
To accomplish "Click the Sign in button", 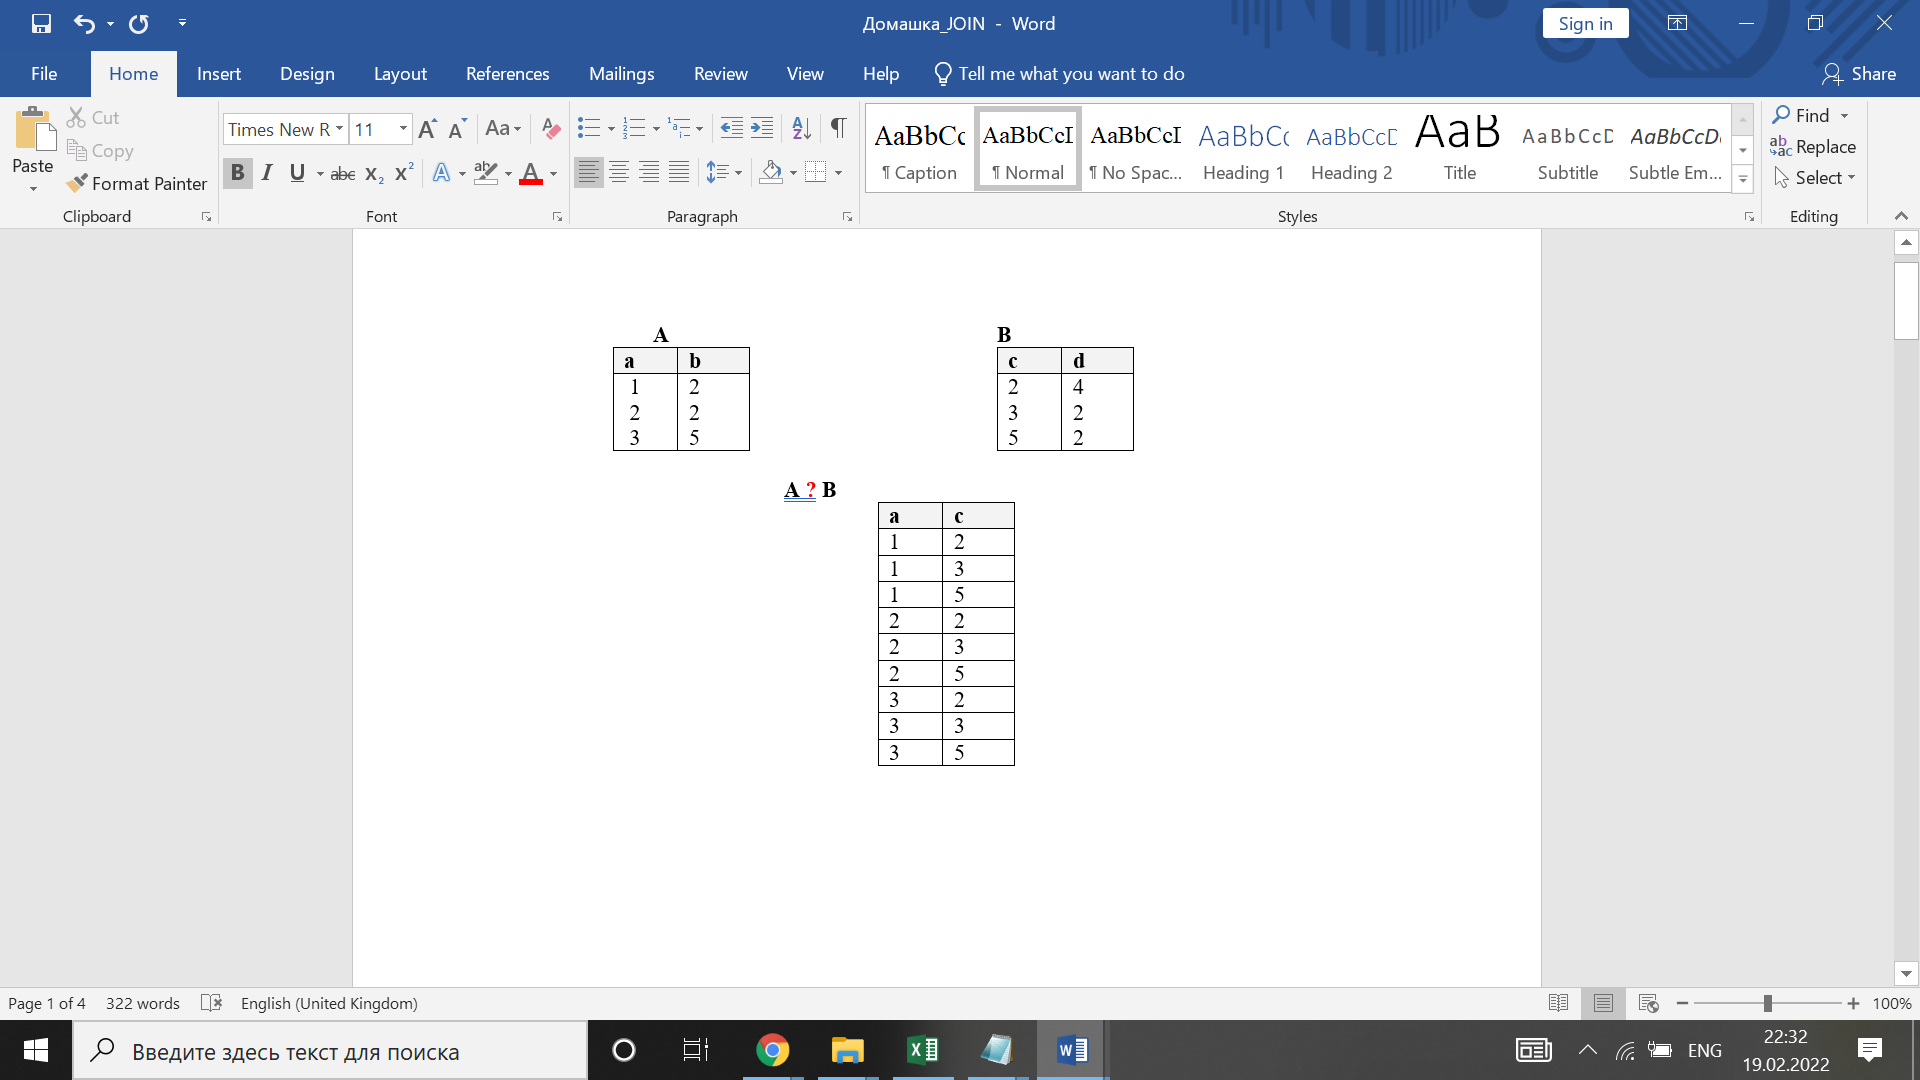I will tap(1585, 23).
